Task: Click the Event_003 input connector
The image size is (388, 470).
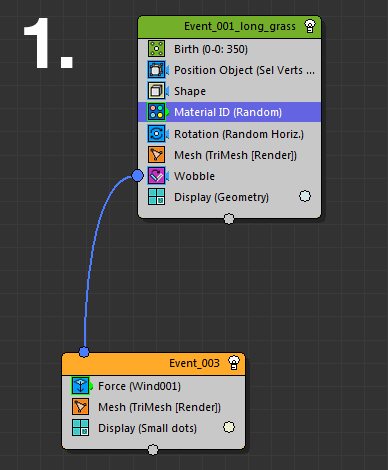Action: [84, 352]
